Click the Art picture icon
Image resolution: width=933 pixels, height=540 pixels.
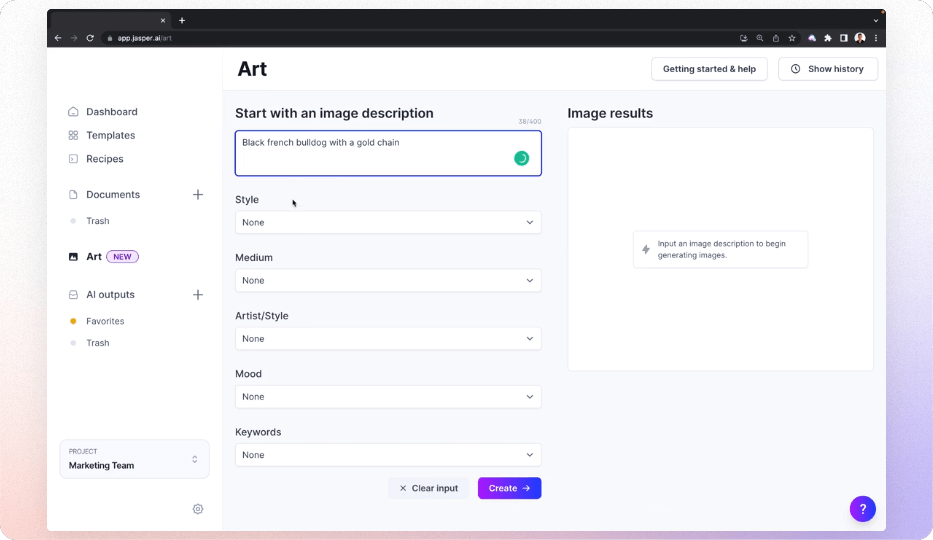tap(73, 257)
